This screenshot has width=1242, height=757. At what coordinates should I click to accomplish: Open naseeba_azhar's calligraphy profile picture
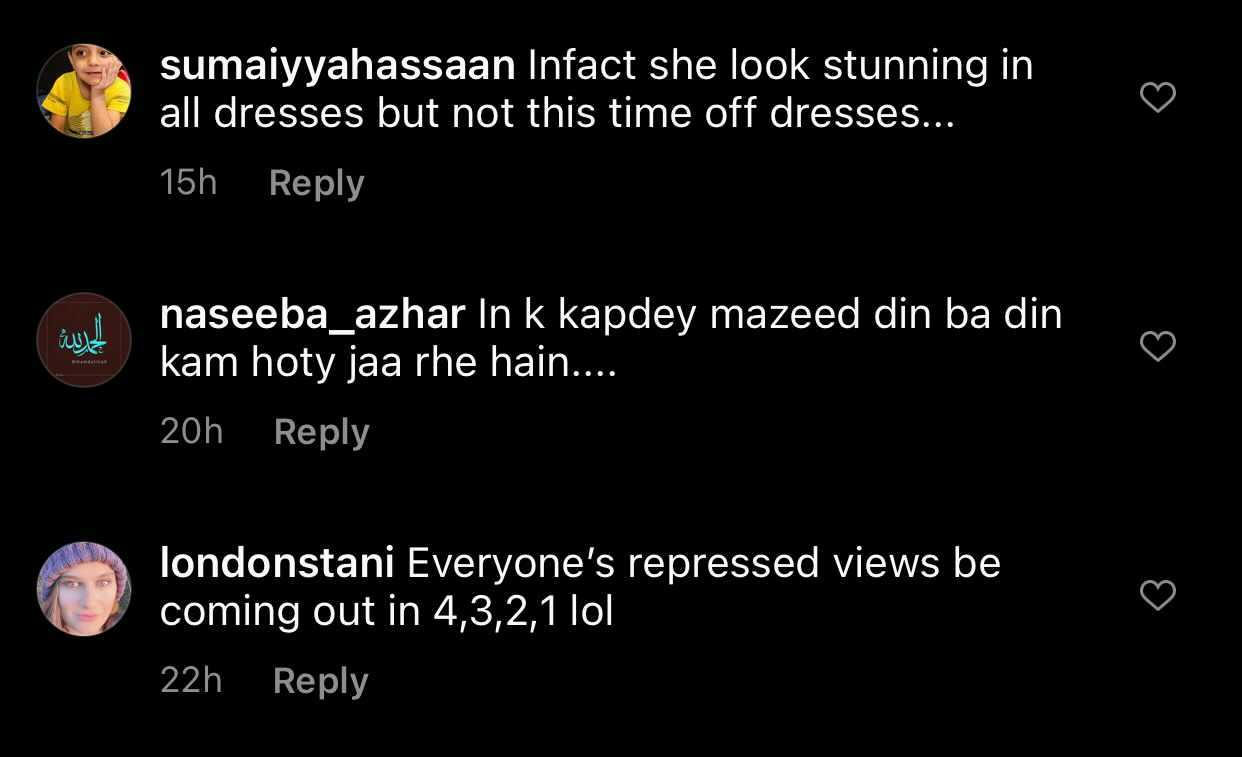84,340
